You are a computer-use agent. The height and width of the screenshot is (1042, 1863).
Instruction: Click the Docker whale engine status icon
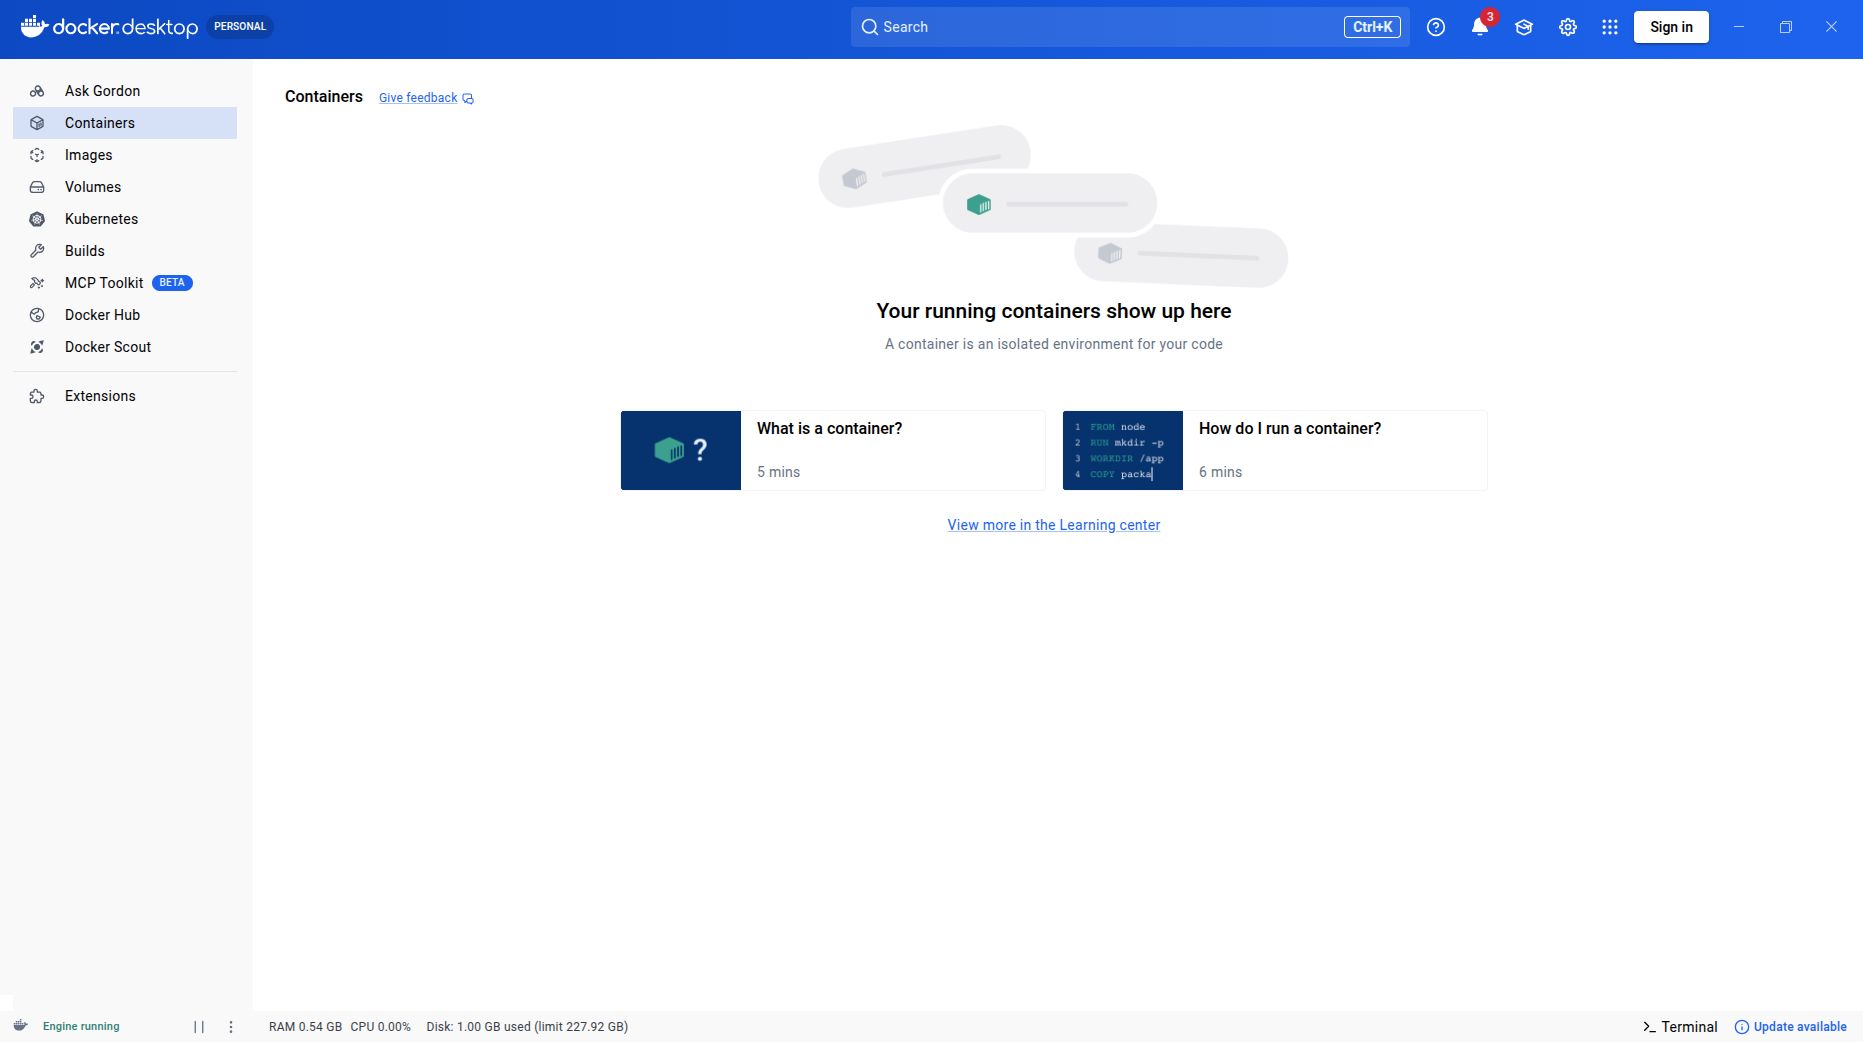click(x=20, y=1026)
